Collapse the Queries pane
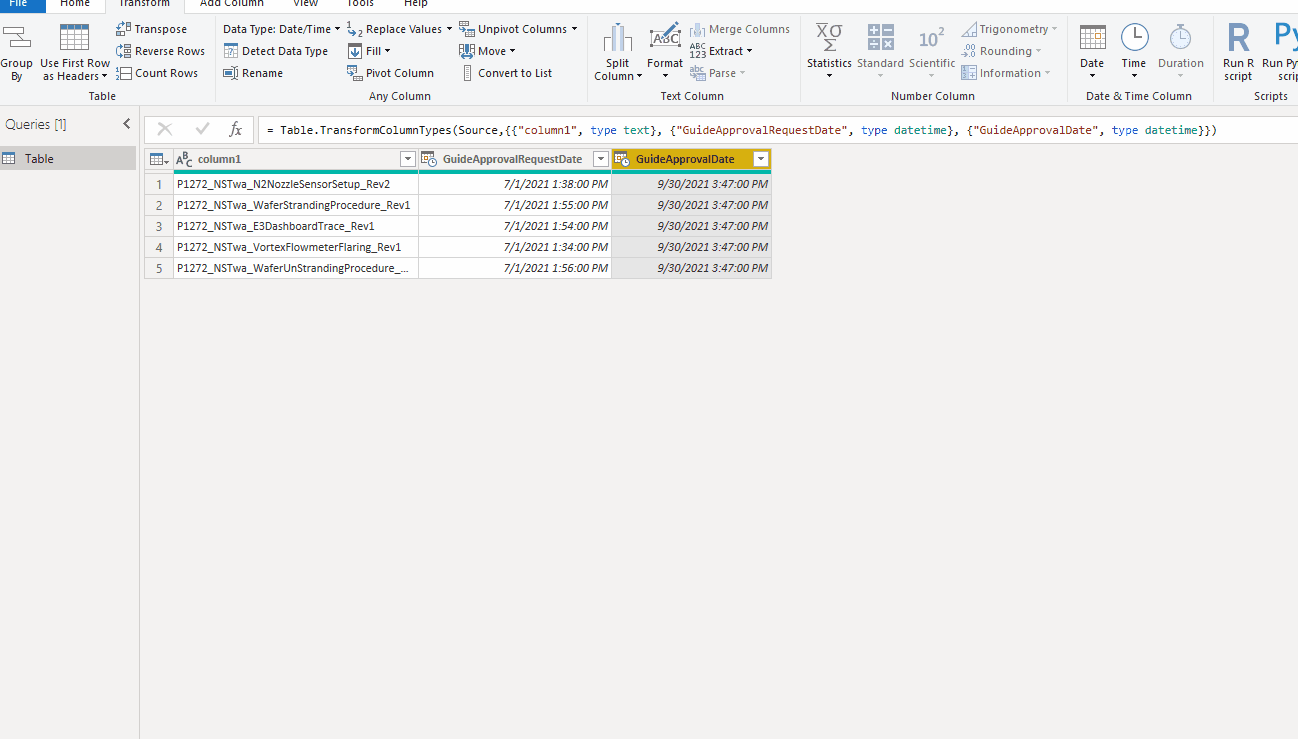This screenshot has height=739, width=1298. click(126, 124)
